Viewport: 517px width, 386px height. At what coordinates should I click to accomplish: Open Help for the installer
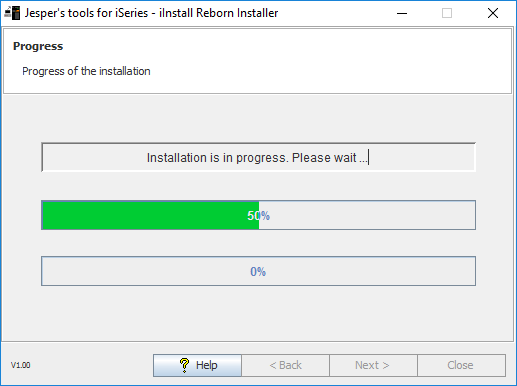click(197, 365)
